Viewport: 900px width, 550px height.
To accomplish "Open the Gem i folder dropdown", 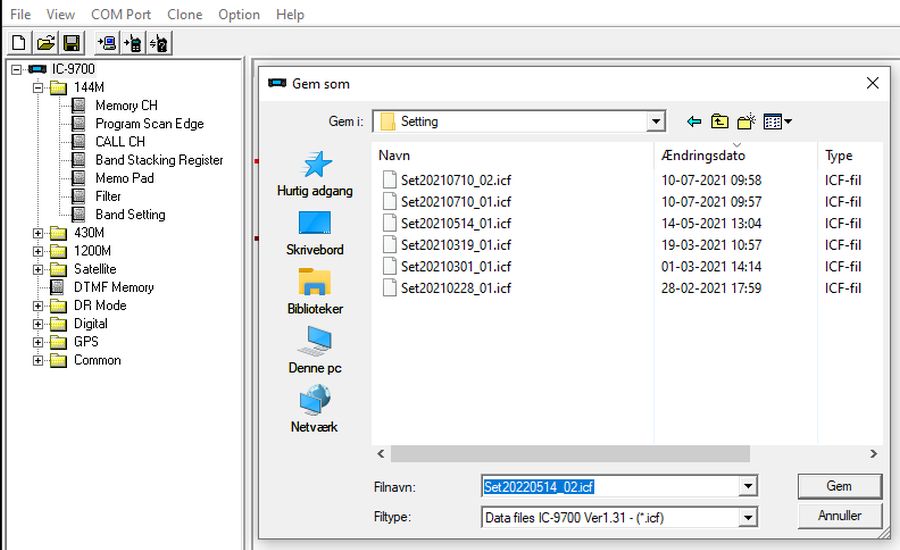I will (655, 121).
